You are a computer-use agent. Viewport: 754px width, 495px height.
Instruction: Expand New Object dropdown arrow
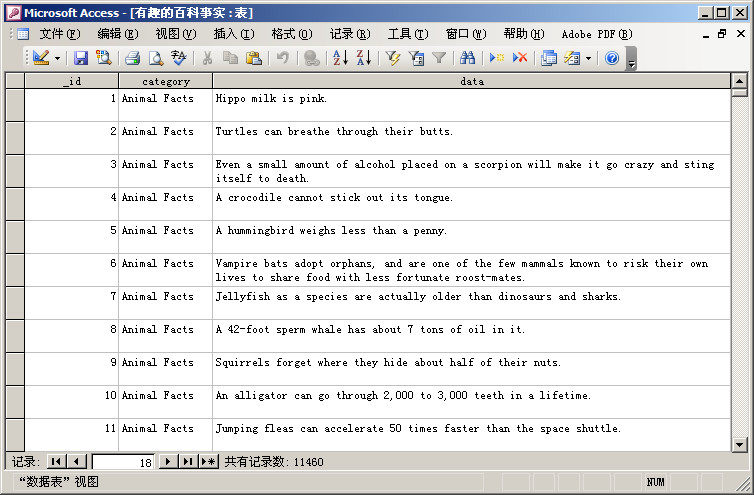coord(588,59)
